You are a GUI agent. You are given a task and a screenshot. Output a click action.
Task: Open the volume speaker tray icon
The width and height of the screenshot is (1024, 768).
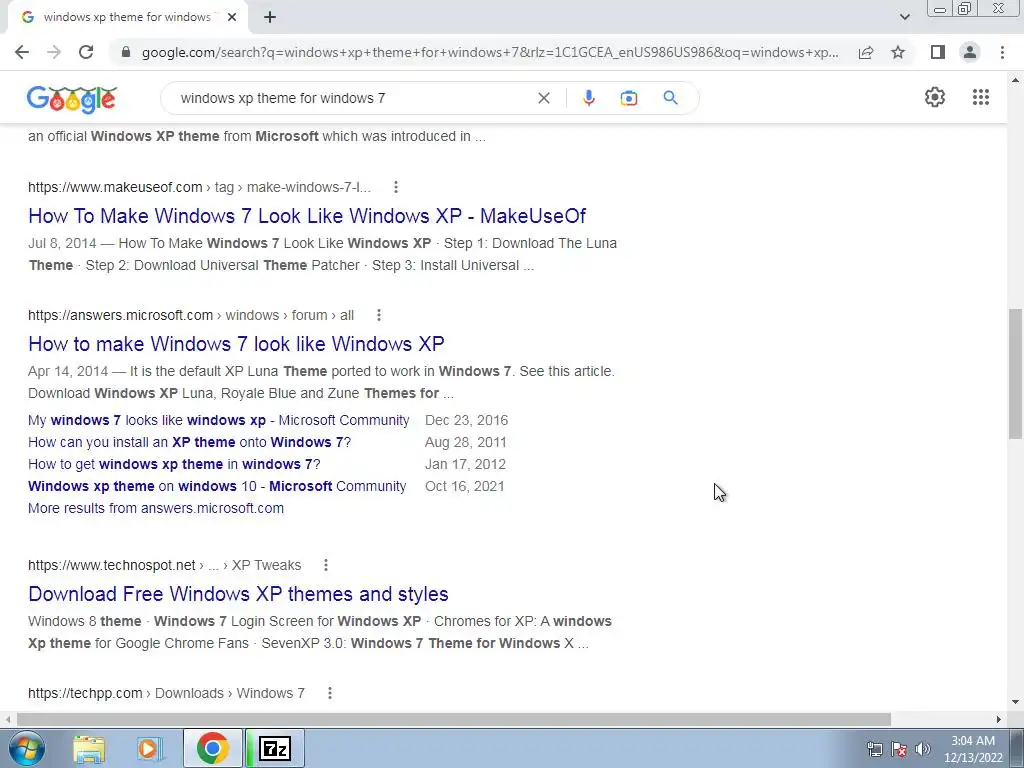(922, 749)
